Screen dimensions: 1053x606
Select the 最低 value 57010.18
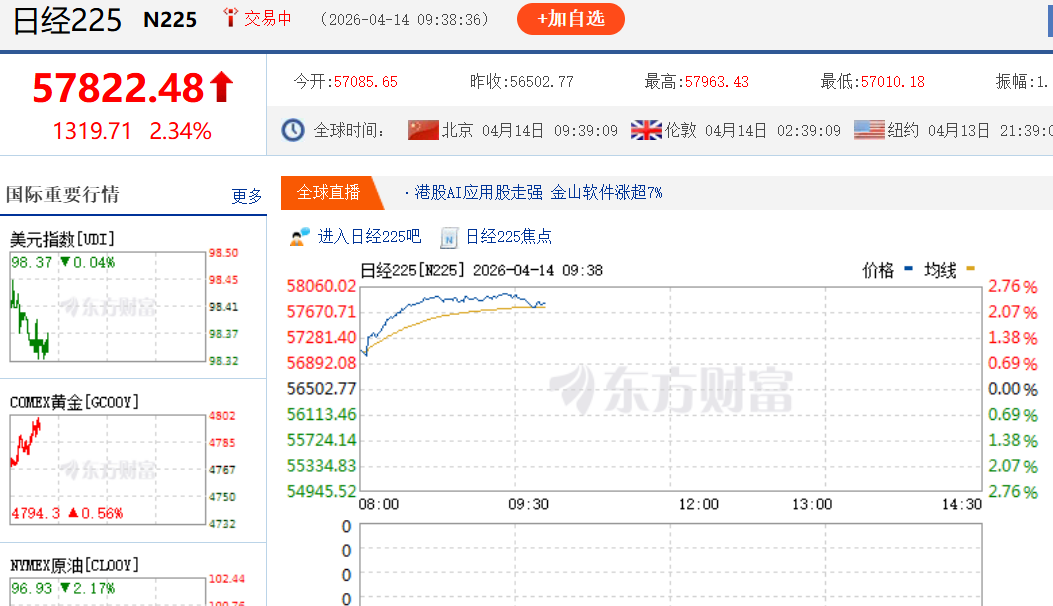(x=892, y=82)
